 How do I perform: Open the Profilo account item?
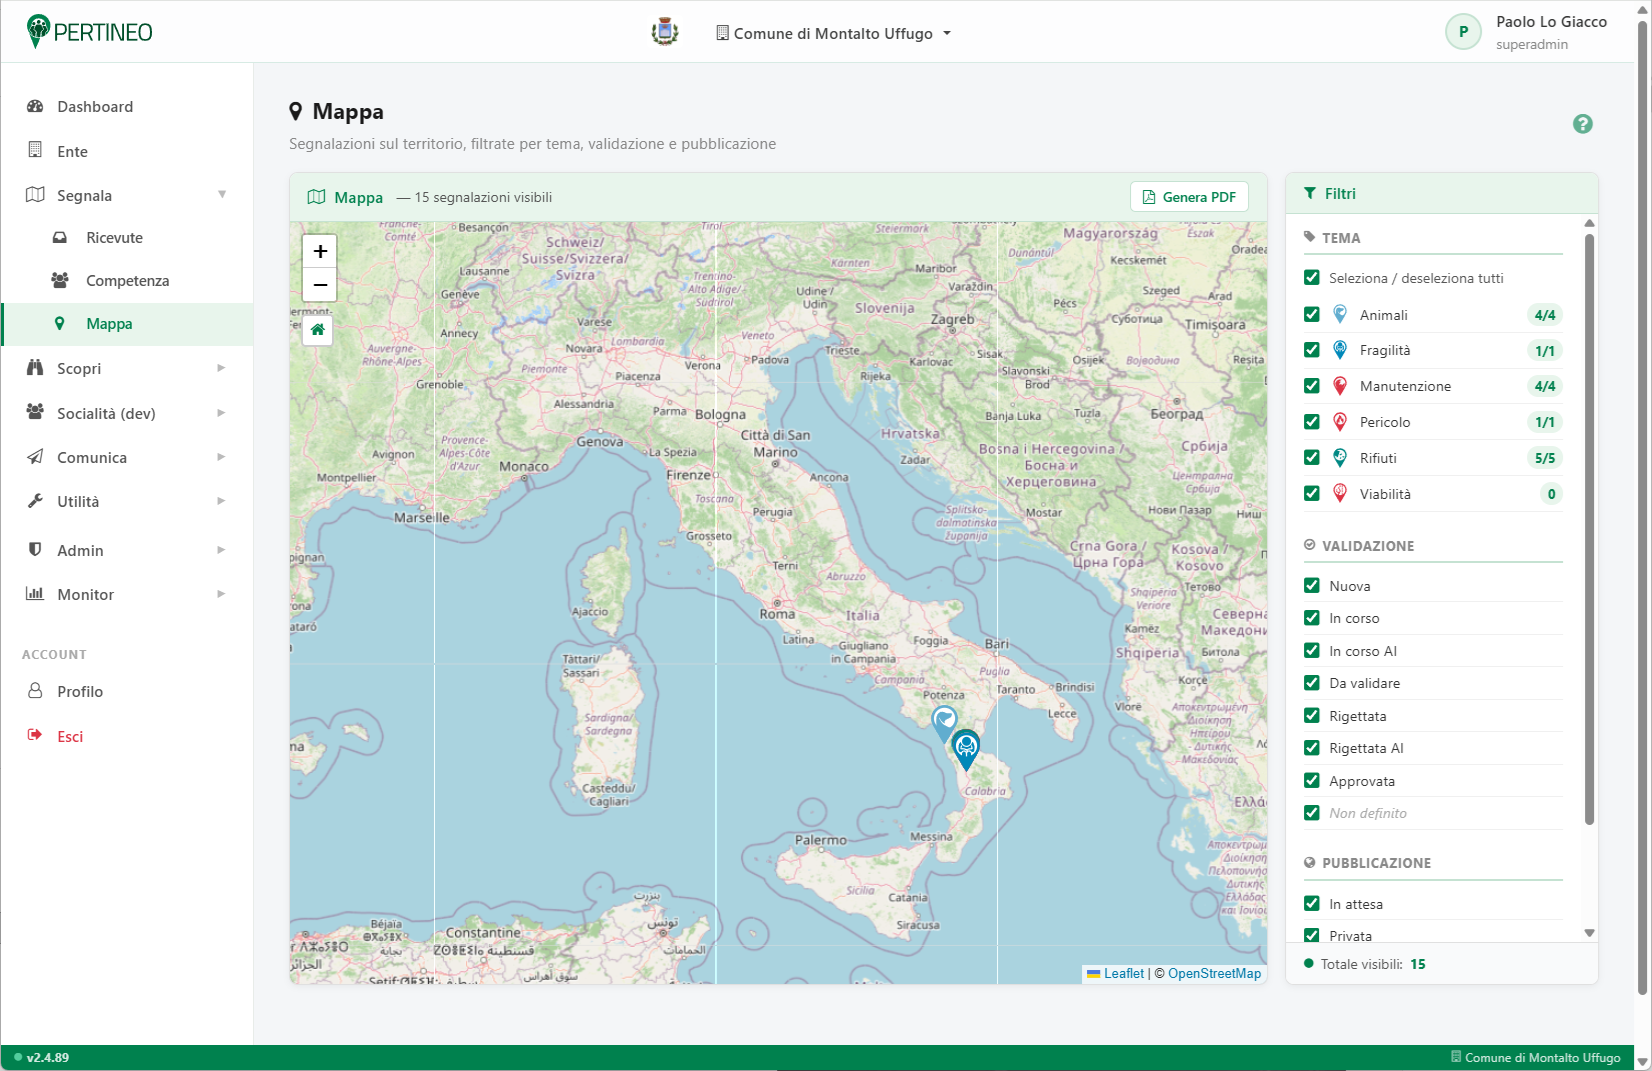click(127, 691)
